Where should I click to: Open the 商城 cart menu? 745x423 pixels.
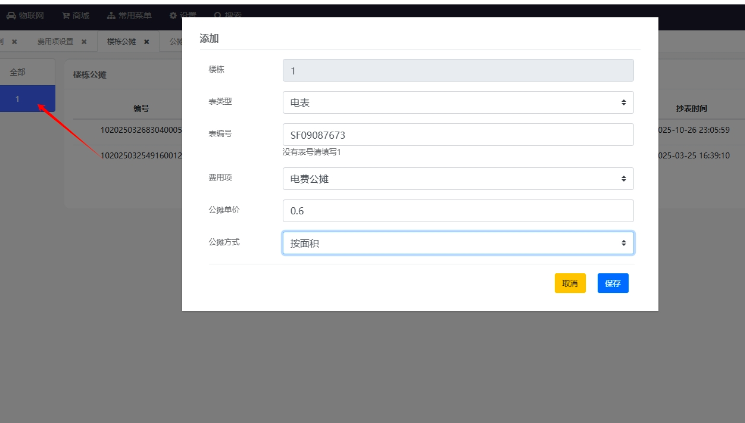pyautogui.click(x=76, y=16)
